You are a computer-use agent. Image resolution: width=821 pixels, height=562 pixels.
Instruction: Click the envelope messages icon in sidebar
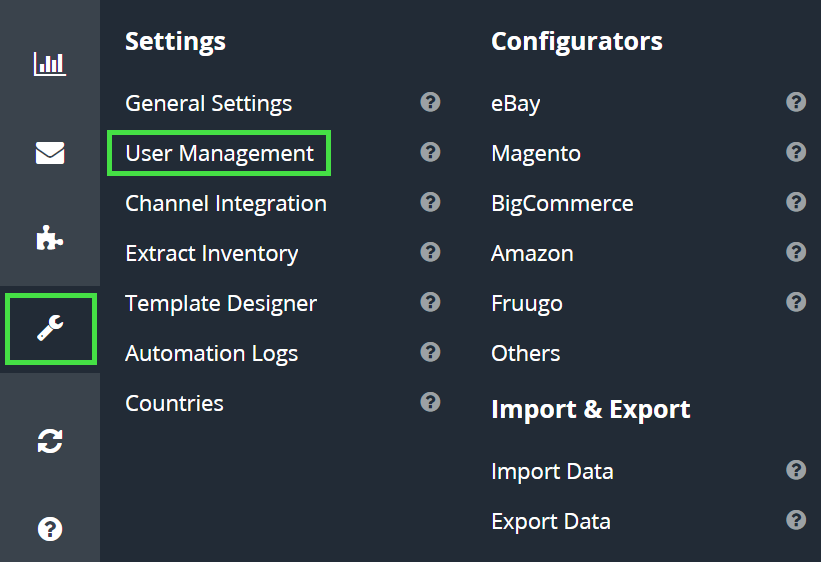point(49,153)
